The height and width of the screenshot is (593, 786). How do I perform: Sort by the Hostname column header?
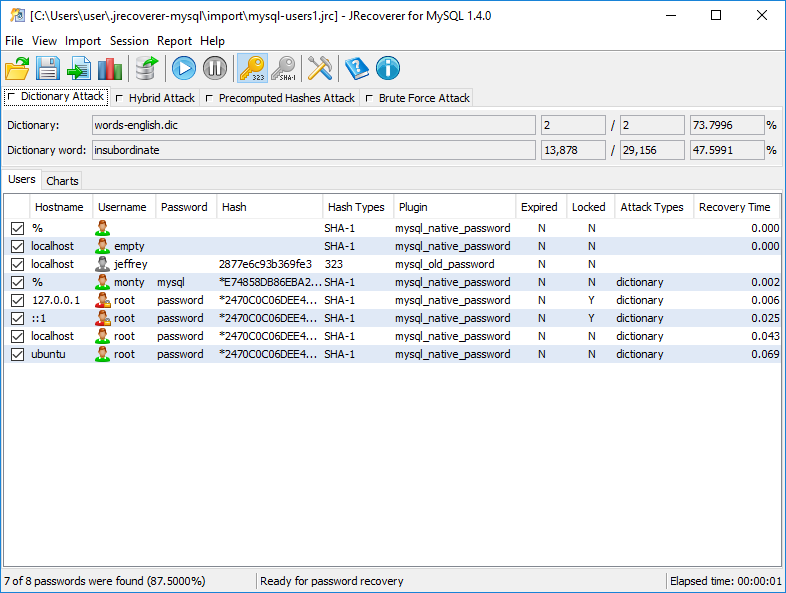tap(59, 207)
